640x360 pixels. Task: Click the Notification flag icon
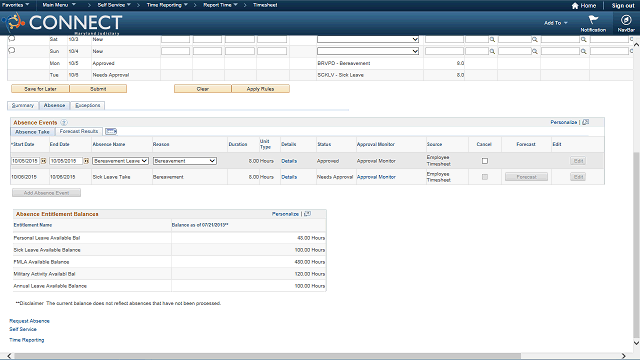593,20
